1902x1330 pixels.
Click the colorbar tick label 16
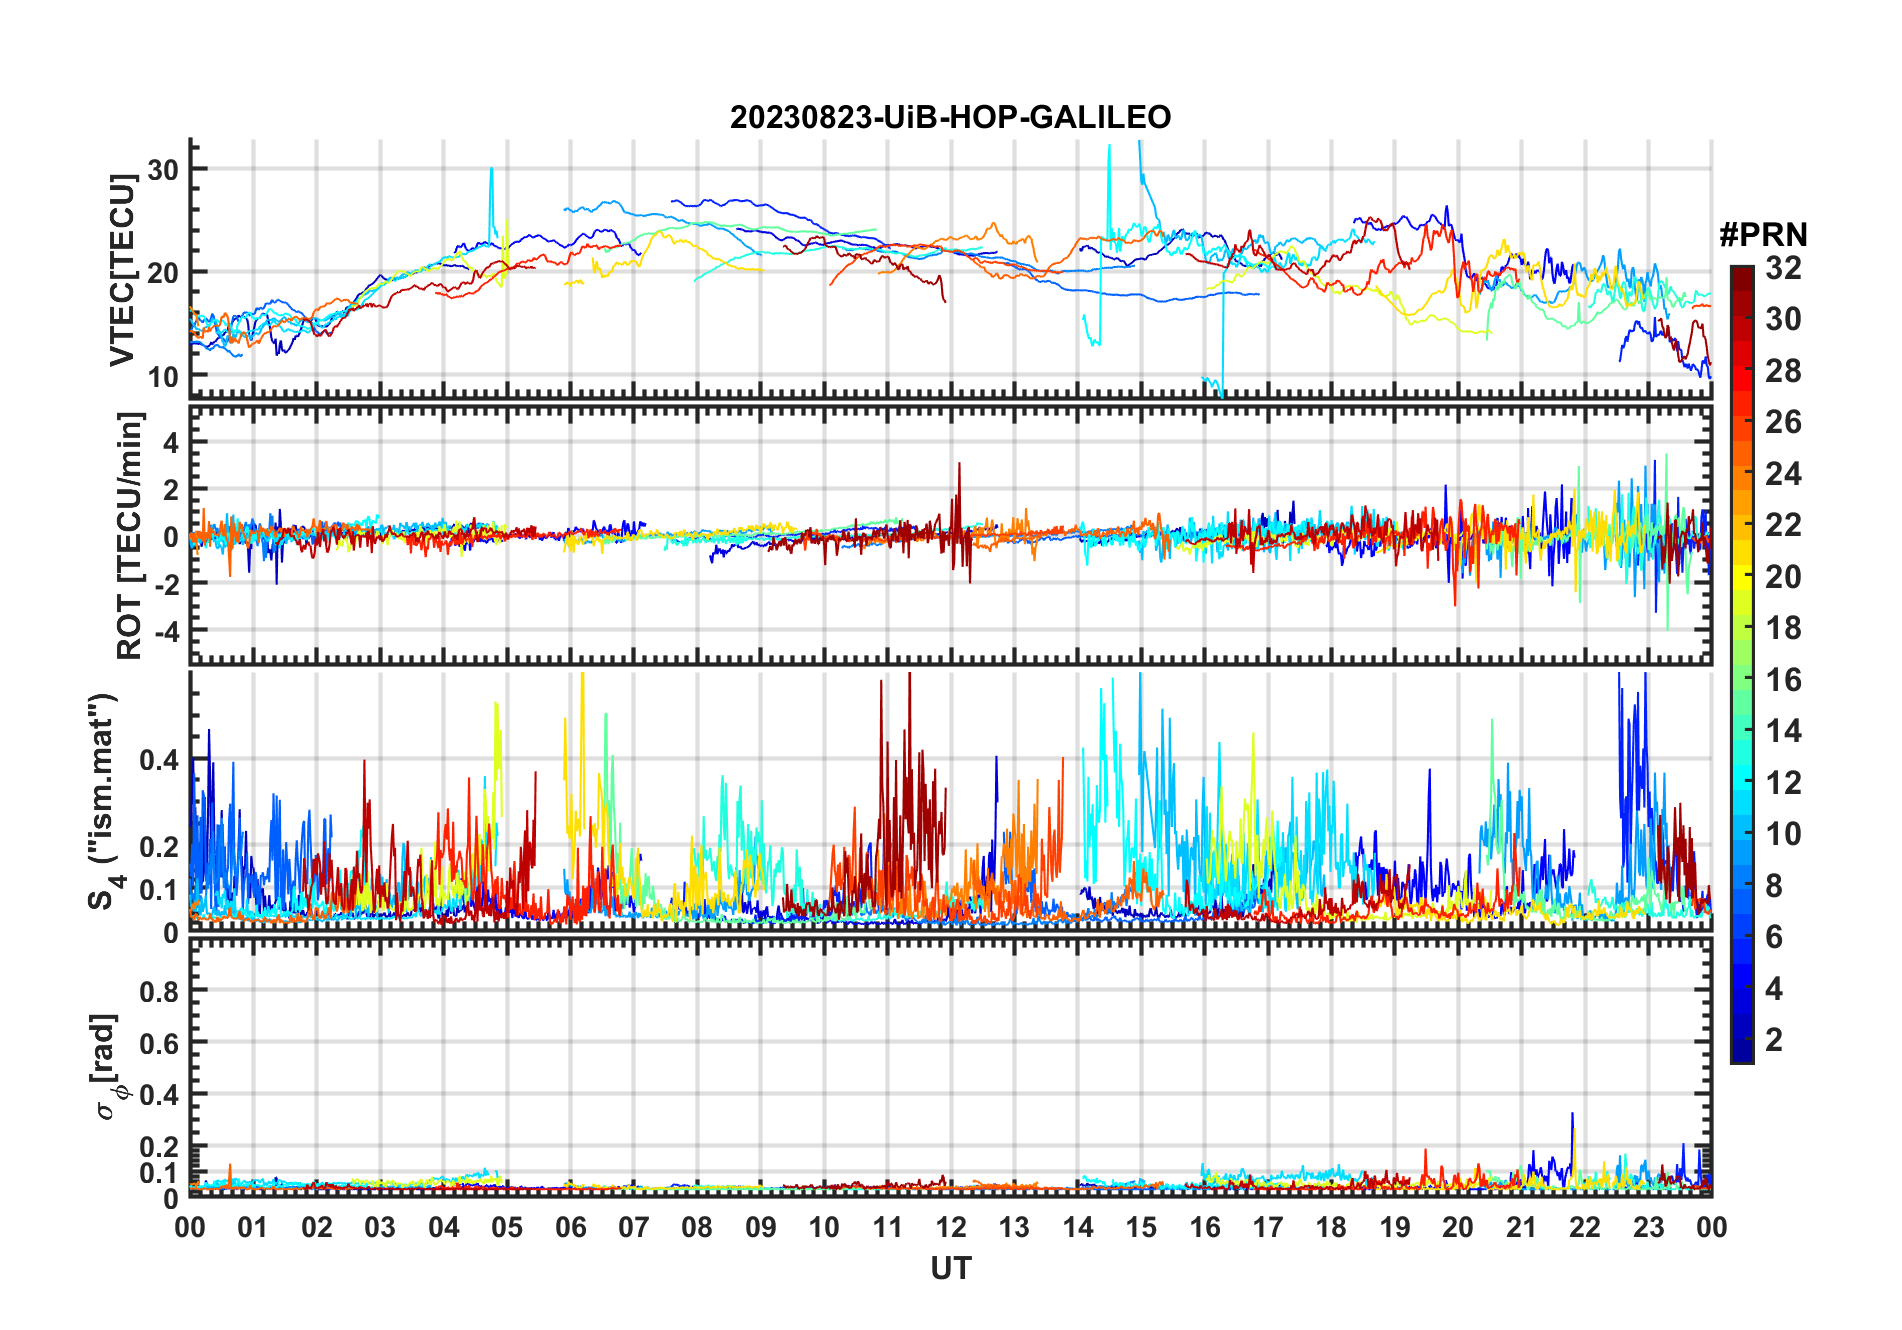[1783, 680]
